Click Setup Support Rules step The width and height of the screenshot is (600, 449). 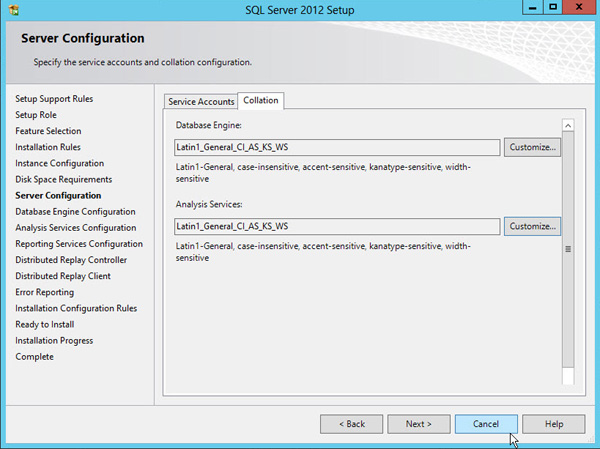point(54,99)
